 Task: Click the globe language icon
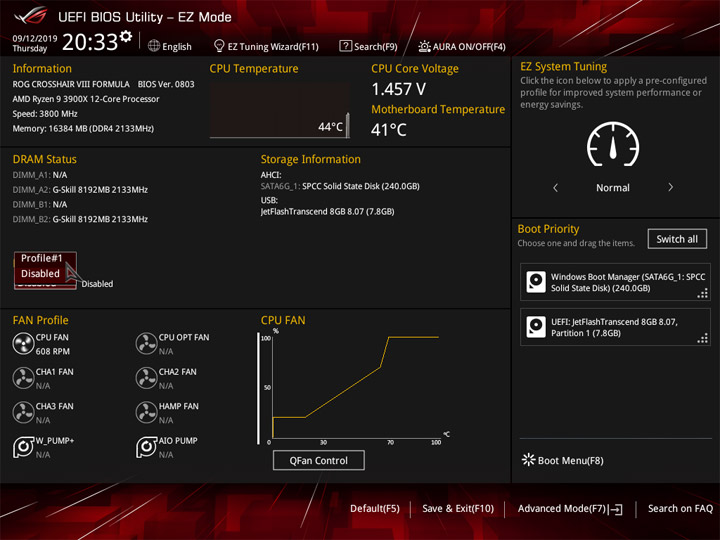pyautogui.click(x=154, y=46)
